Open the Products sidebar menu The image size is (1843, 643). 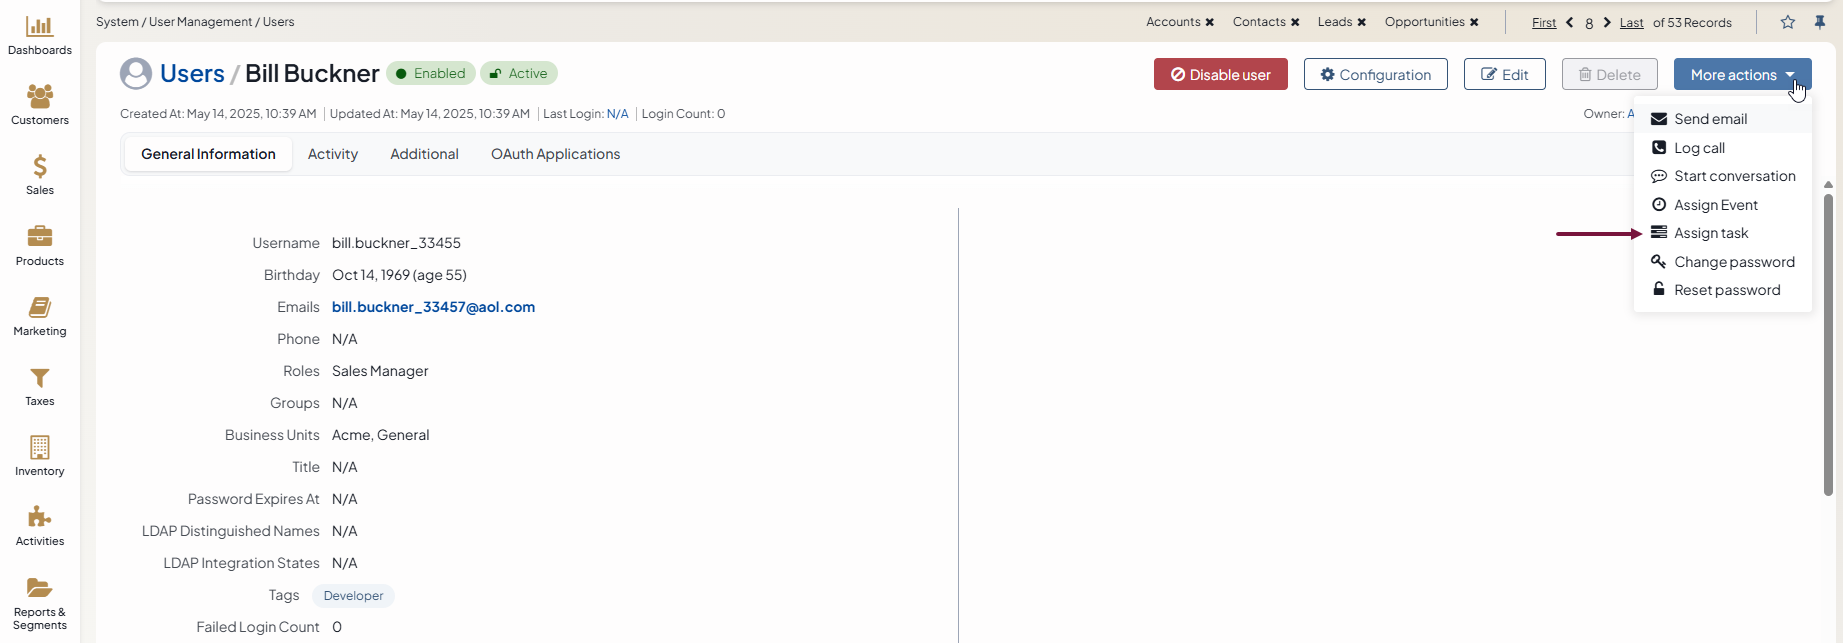click(x=40, y=246)
